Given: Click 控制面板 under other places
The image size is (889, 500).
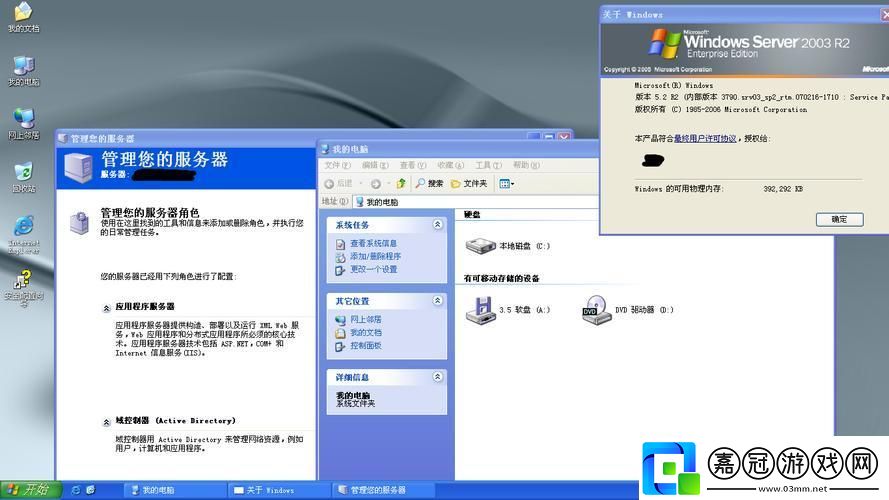Looking at the screenshot, I should tap(365, 345).
